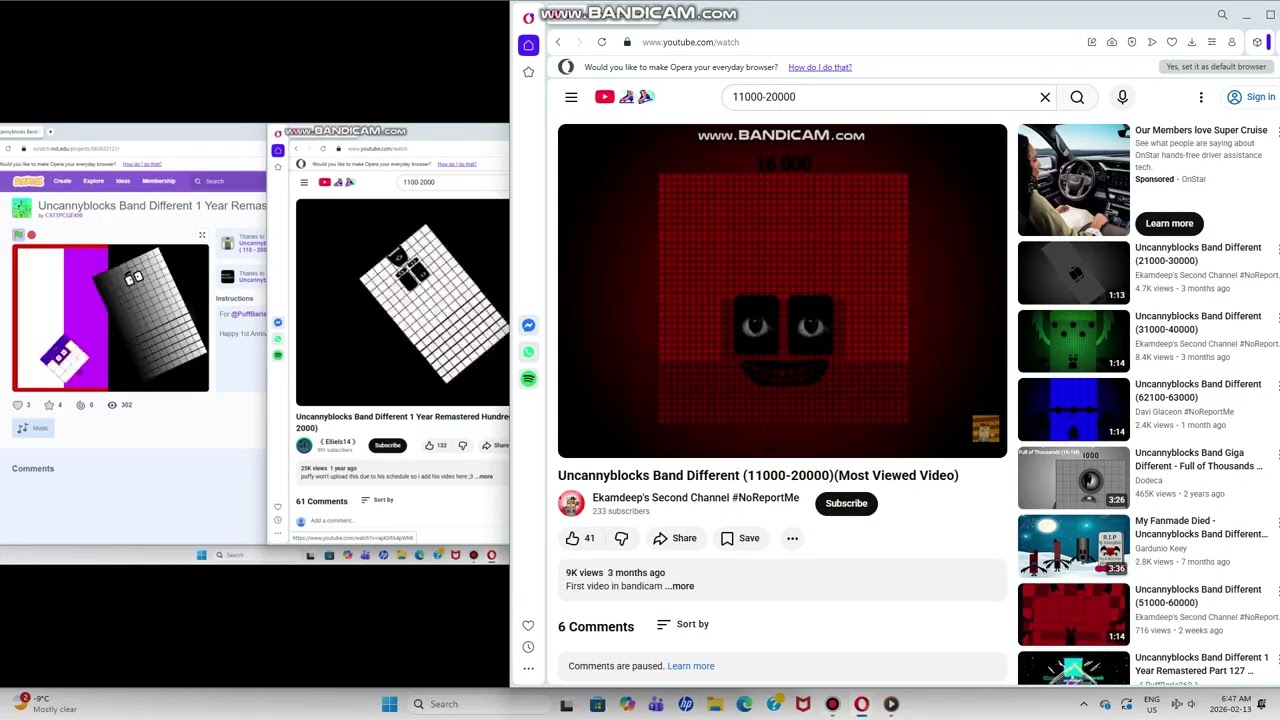Open video thumbnail for (21000-30000)
This screenshot has width=1280, height=720.
point(1073,273)
